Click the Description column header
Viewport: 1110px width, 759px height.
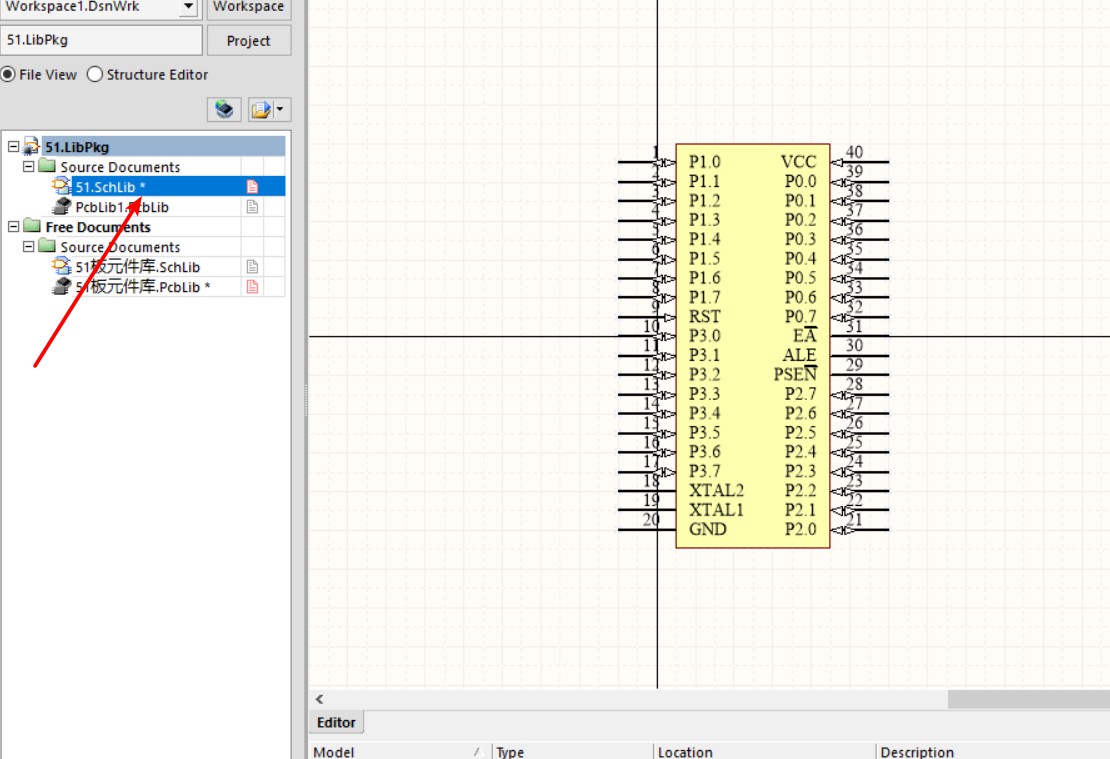click(x=993, y=751)
